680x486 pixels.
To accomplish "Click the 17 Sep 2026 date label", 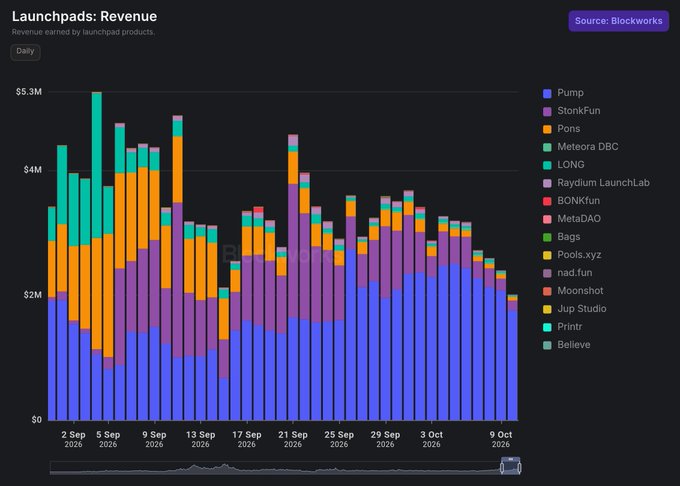I will point(247,439).
